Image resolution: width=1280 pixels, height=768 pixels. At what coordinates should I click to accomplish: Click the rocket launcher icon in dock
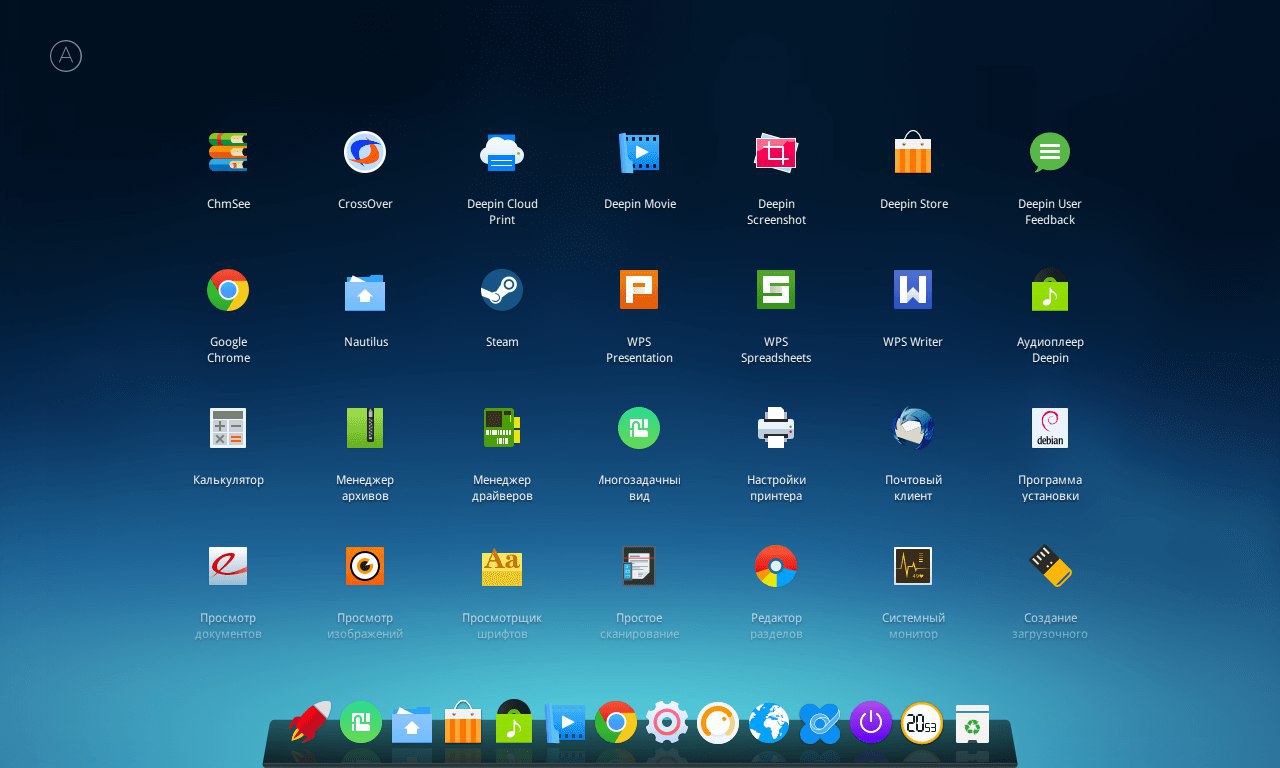click(310, 722)
